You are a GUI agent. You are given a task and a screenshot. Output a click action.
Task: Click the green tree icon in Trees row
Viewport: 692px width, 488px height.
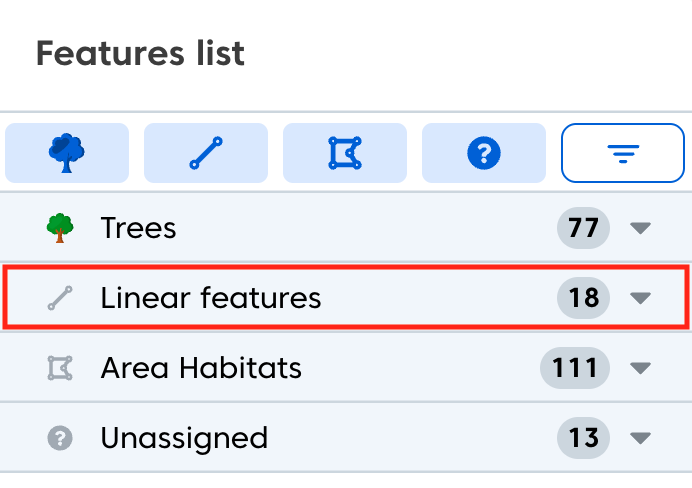pos(61,229)
